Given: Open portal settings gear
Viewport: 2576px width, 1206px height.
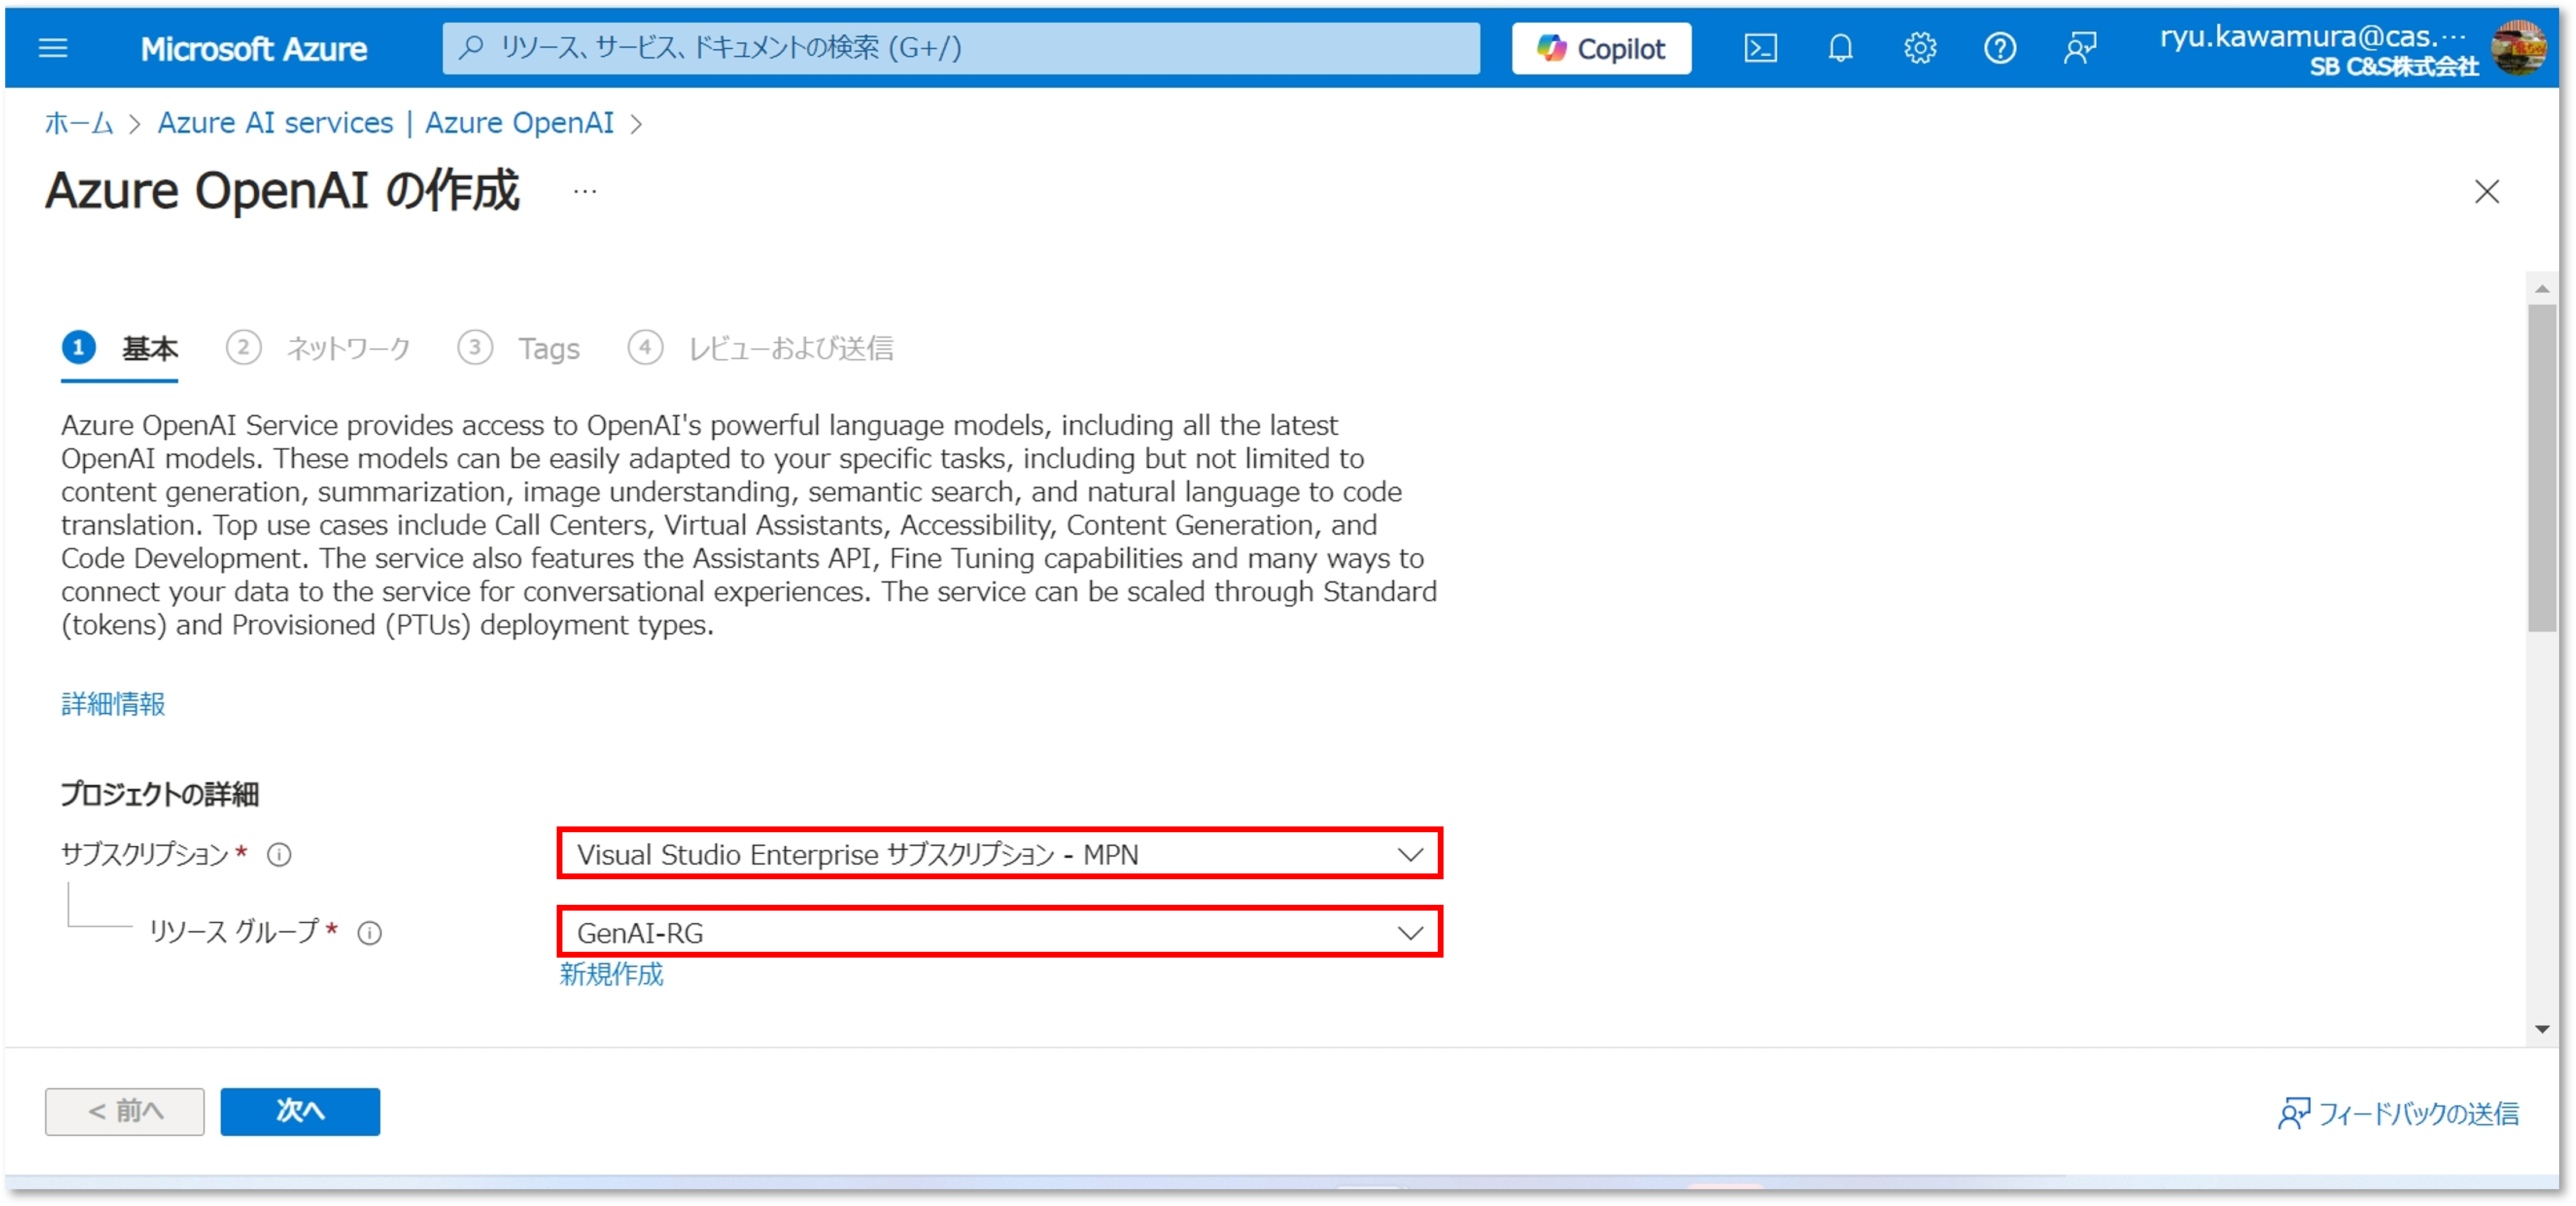Looking at the screenshot, I should (1919, 48).
